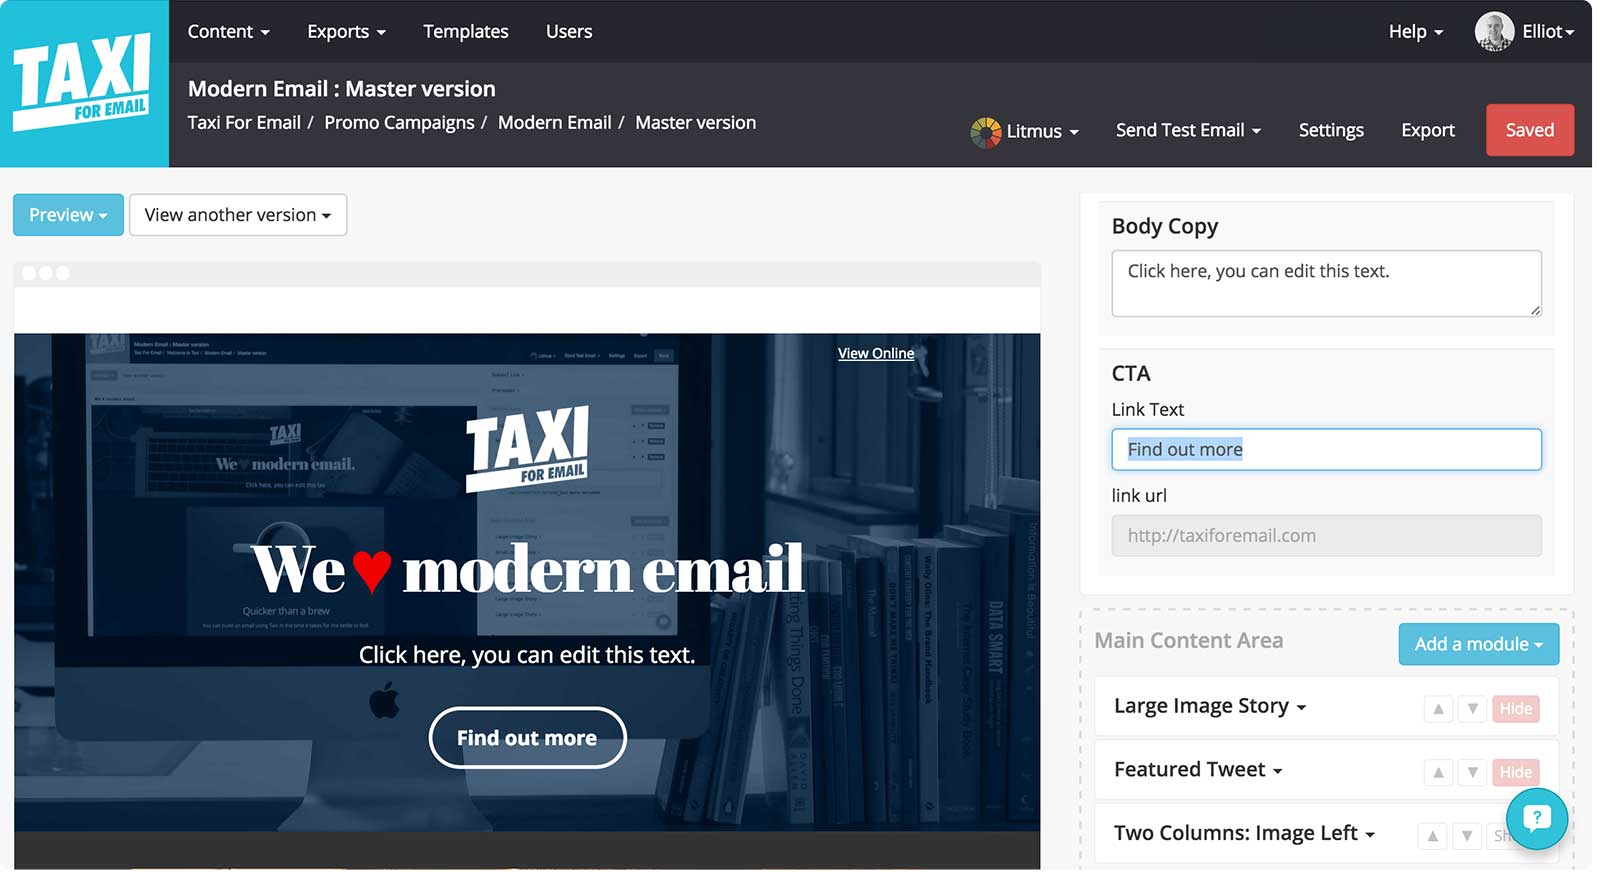1600x872 pixels.
Task: Open the Add a module dropdown
Action: click(1478, 644)
